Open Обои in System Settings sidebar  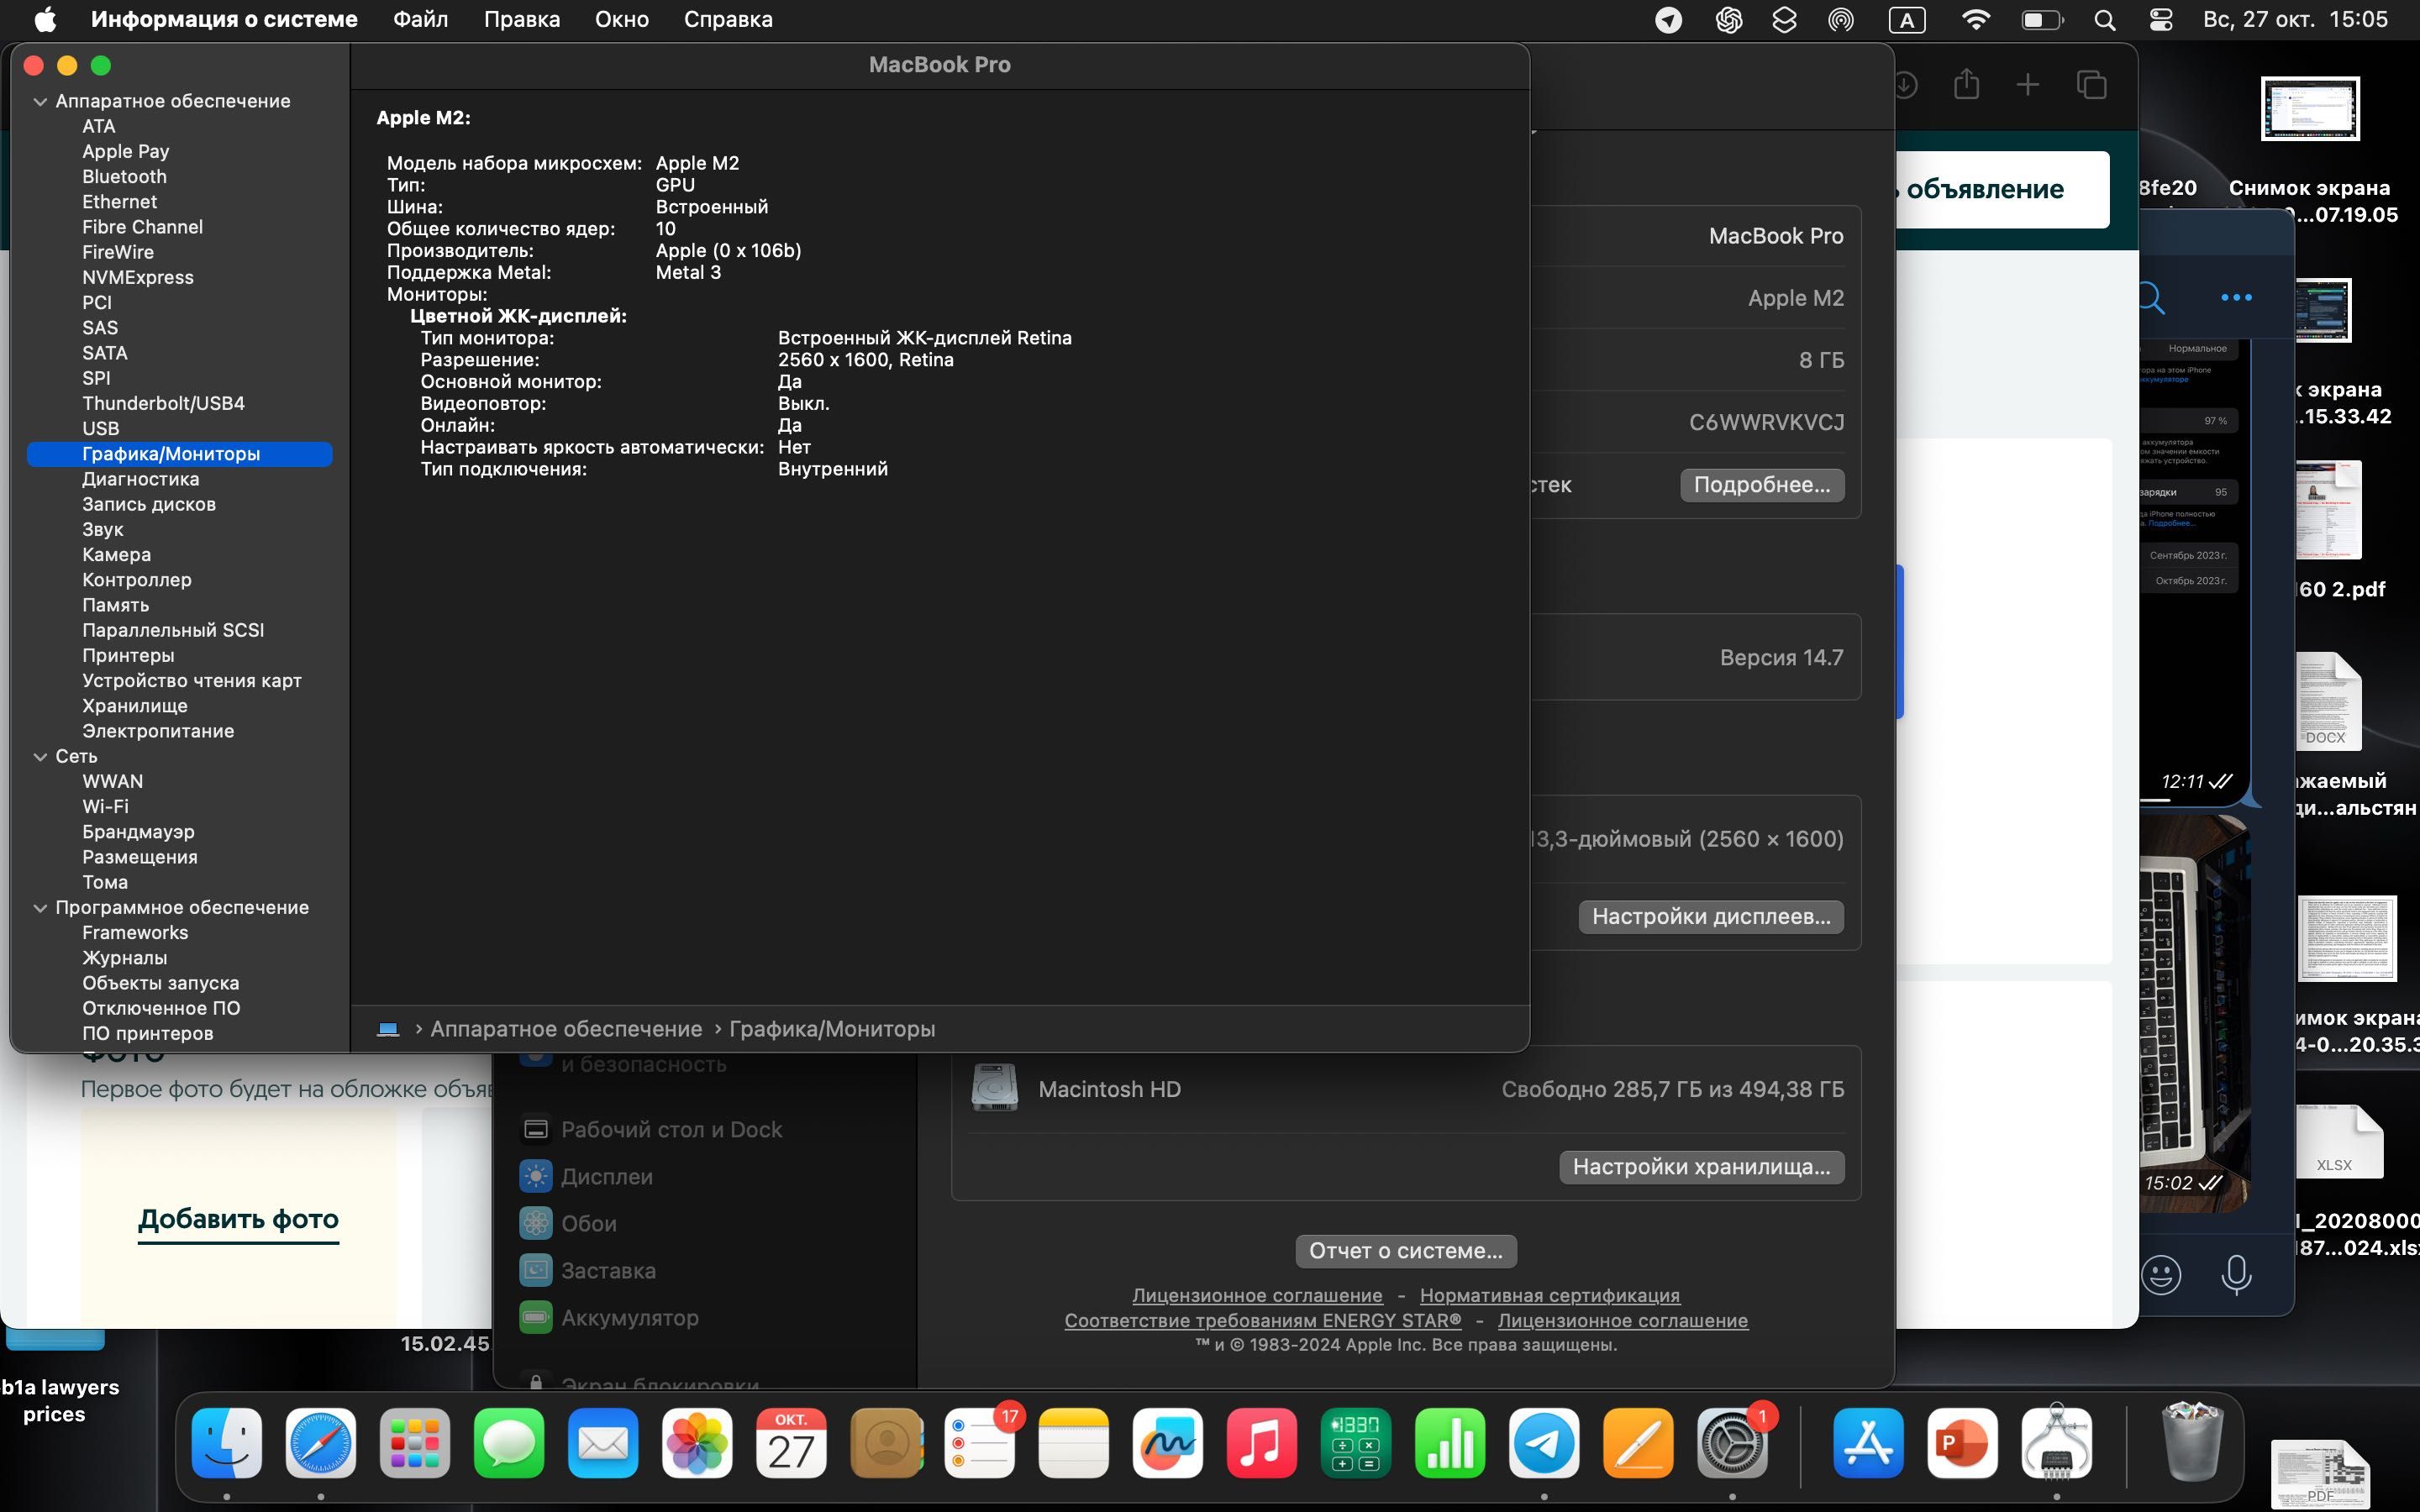[x=569, y=1224]
